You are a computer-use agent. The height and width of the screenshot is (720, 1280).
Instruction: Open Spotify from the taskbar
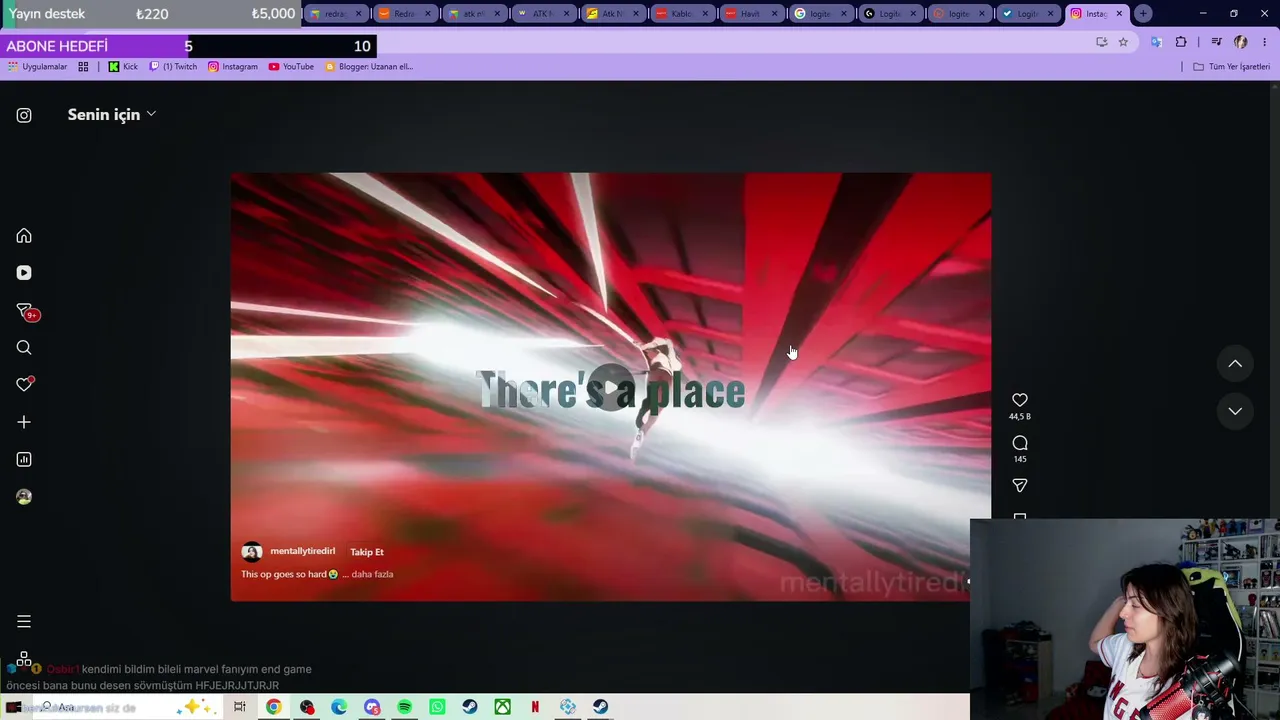(405, 707)
